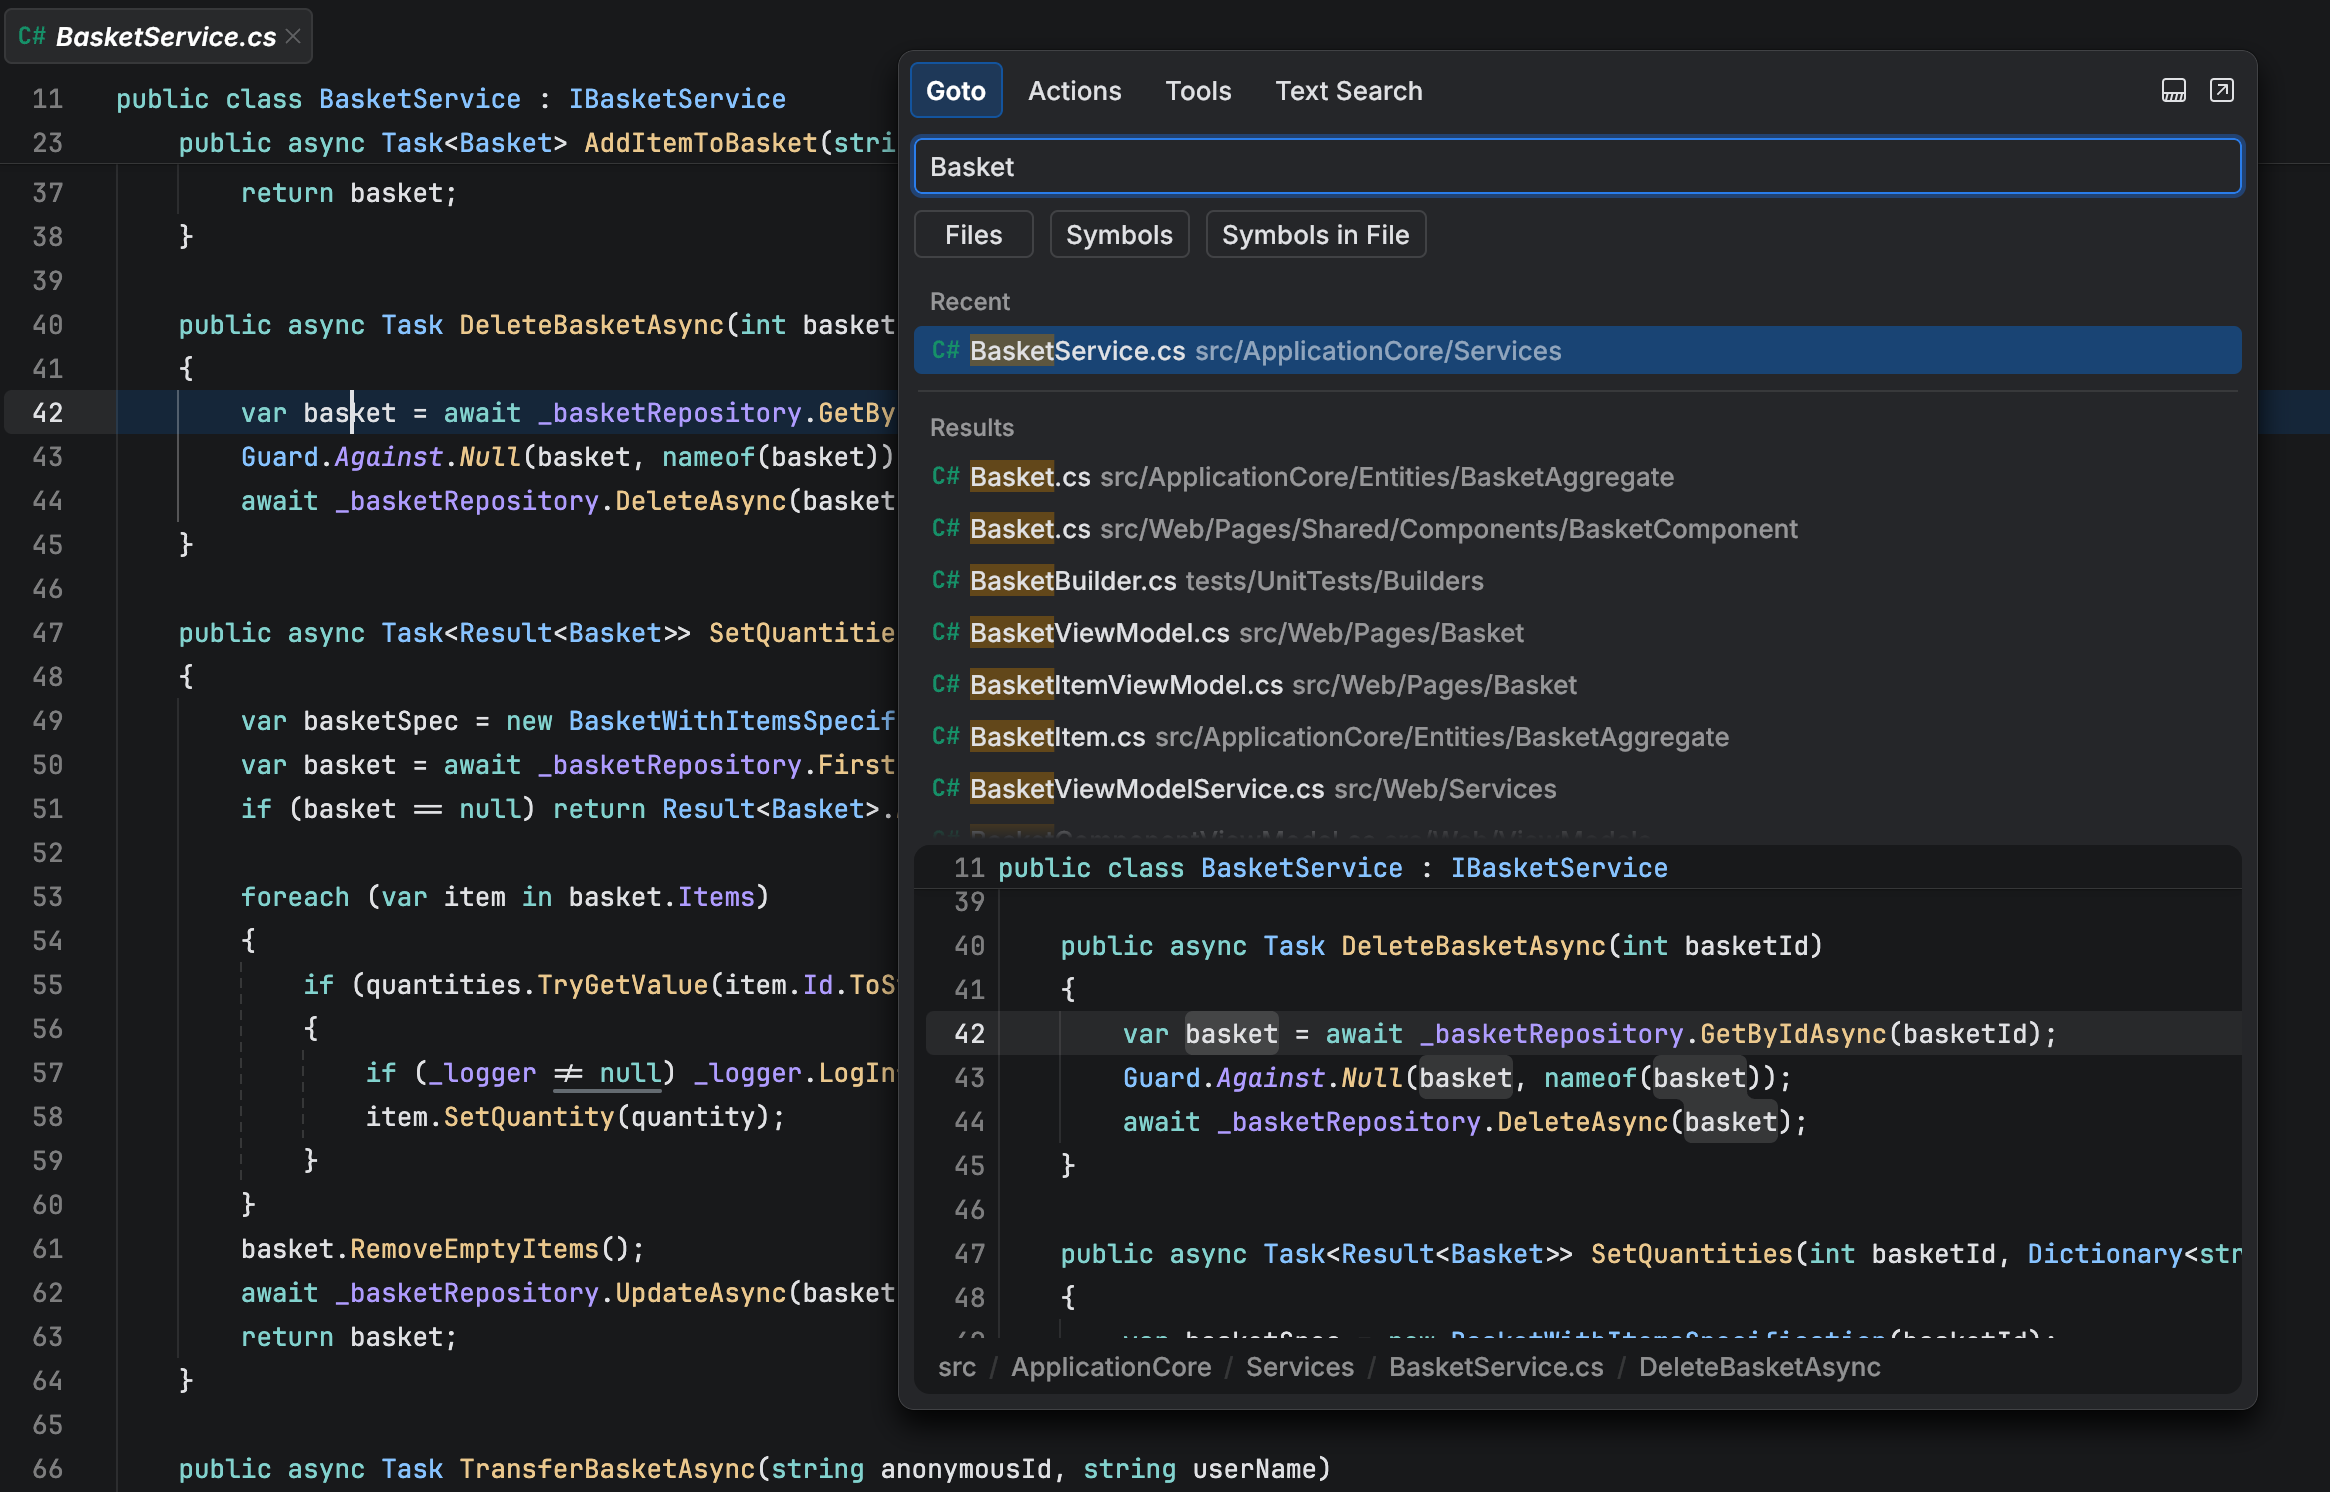Image resolution: width=2330 pixels, height=1492 pixels.
Task: Click C# icon next to BasketBuilder.cs result
Action: coord(945,581)
